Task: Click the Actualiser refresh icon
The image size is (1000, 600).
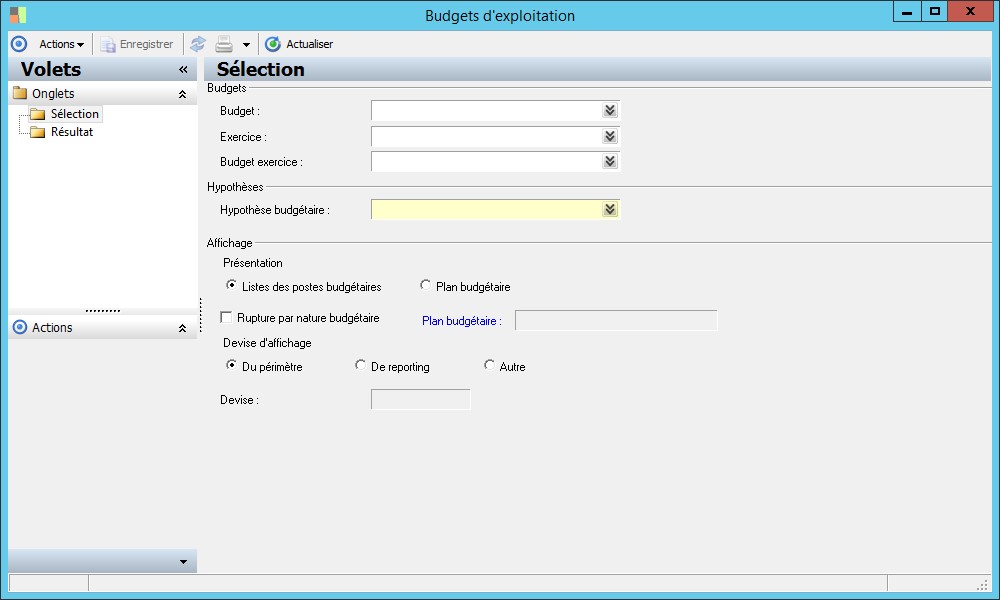Action: 273,44
